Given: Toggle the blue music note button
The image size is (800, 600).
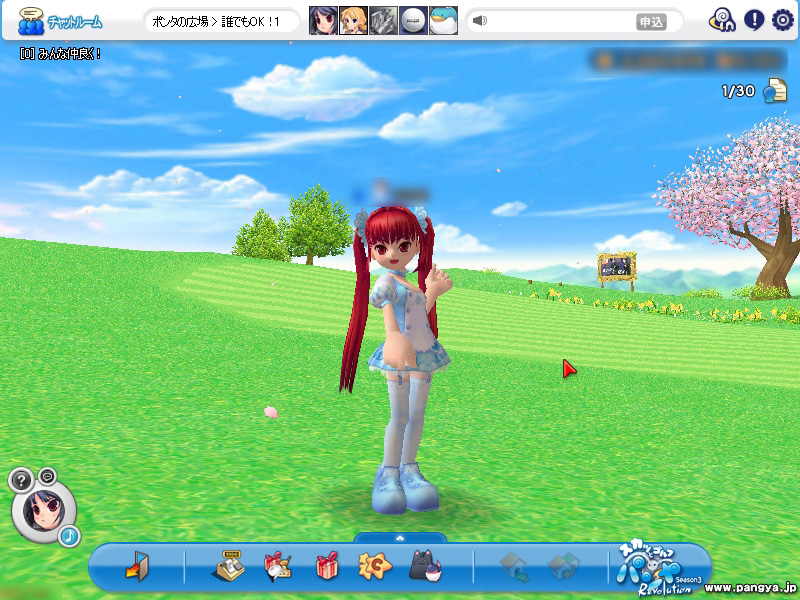Looking at the screenshot, I should 68,537.
